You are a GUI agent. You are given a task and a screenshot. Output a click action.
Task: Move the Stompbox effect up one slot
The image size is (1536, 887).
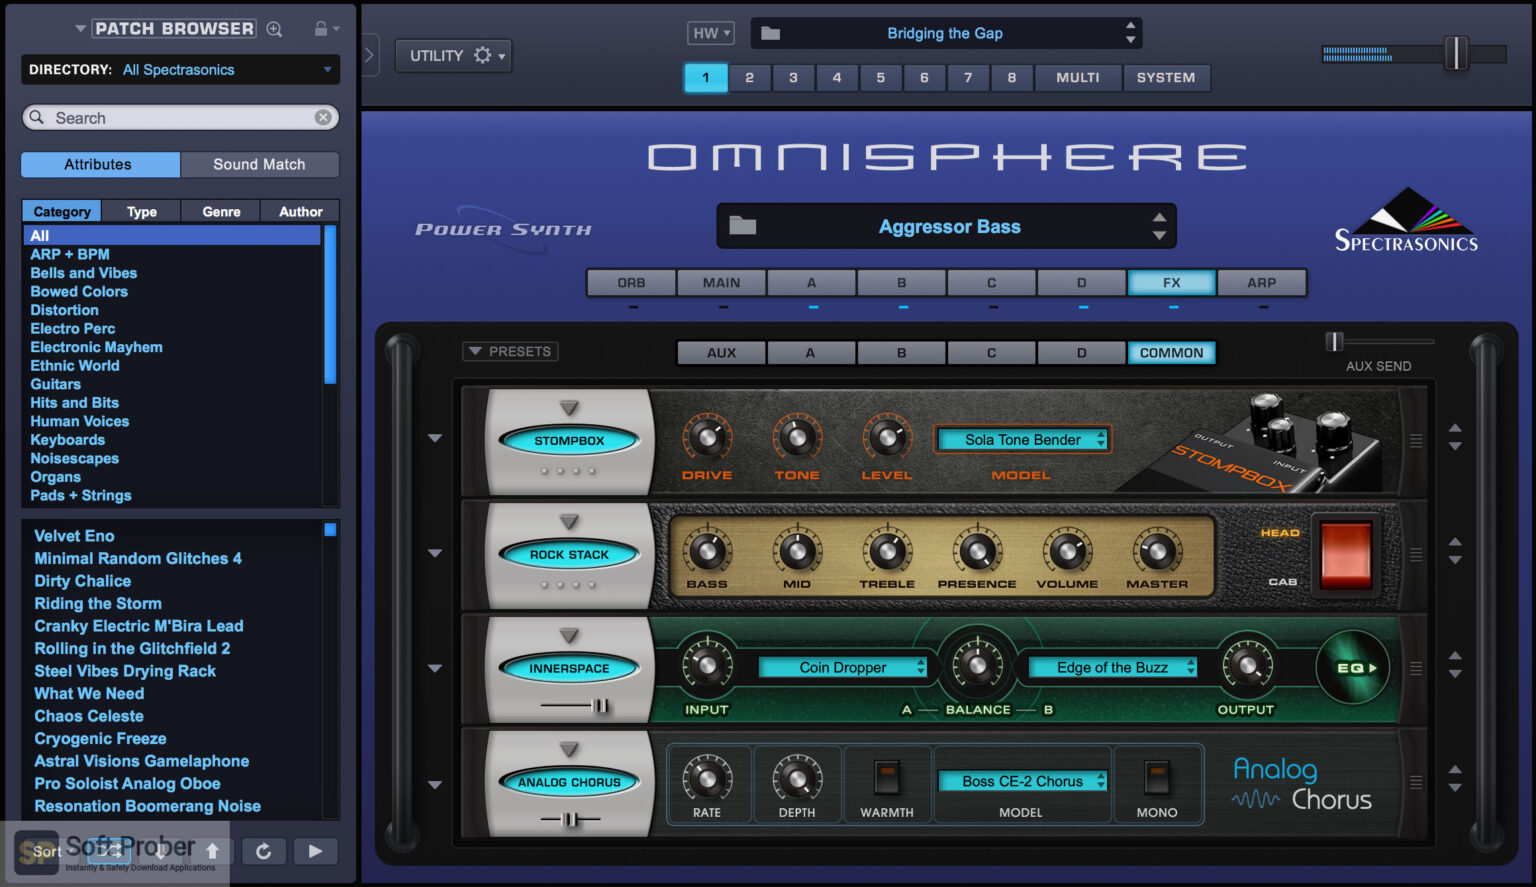click(x=1455, y=428)
